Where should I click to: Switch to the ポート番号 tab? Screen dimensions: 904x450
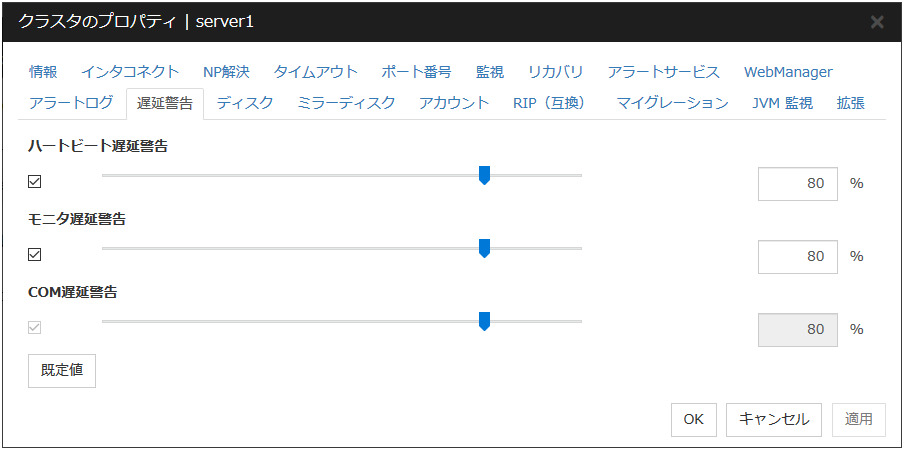(x=416, y=72)
